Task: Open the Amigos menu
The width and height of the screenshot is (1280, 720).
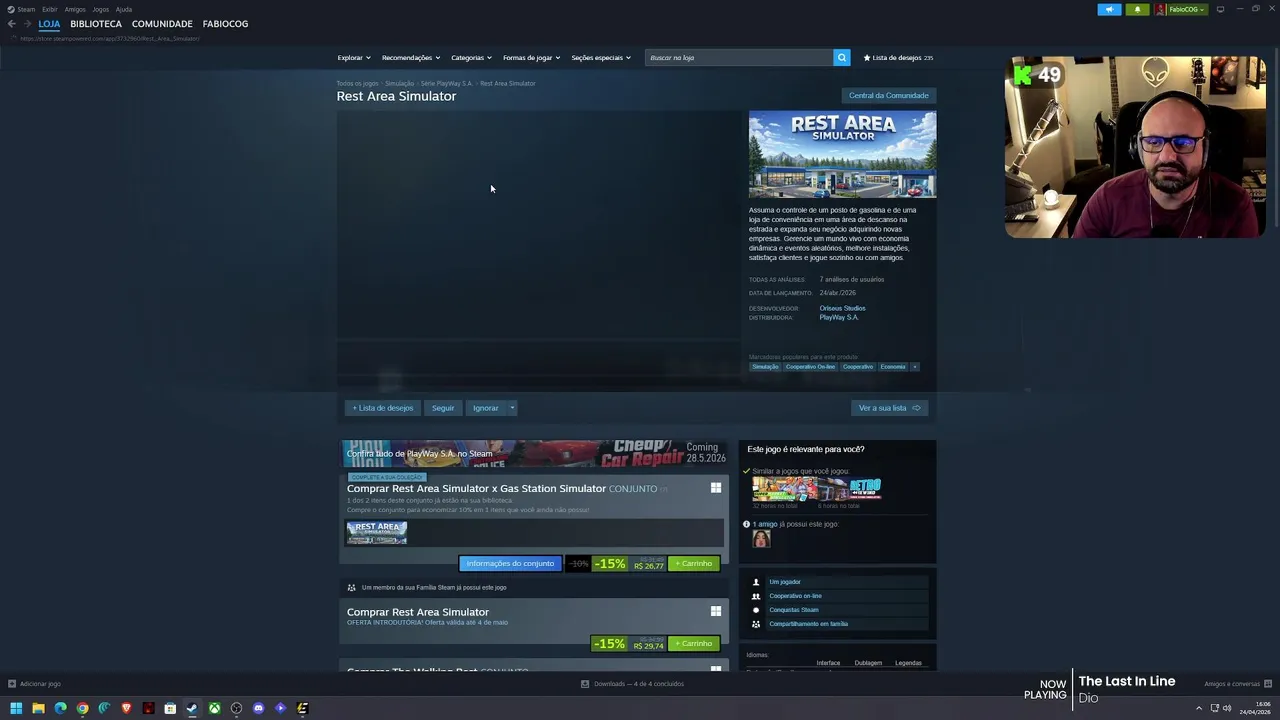Action: pyautogui.click(x=75, y=9)
